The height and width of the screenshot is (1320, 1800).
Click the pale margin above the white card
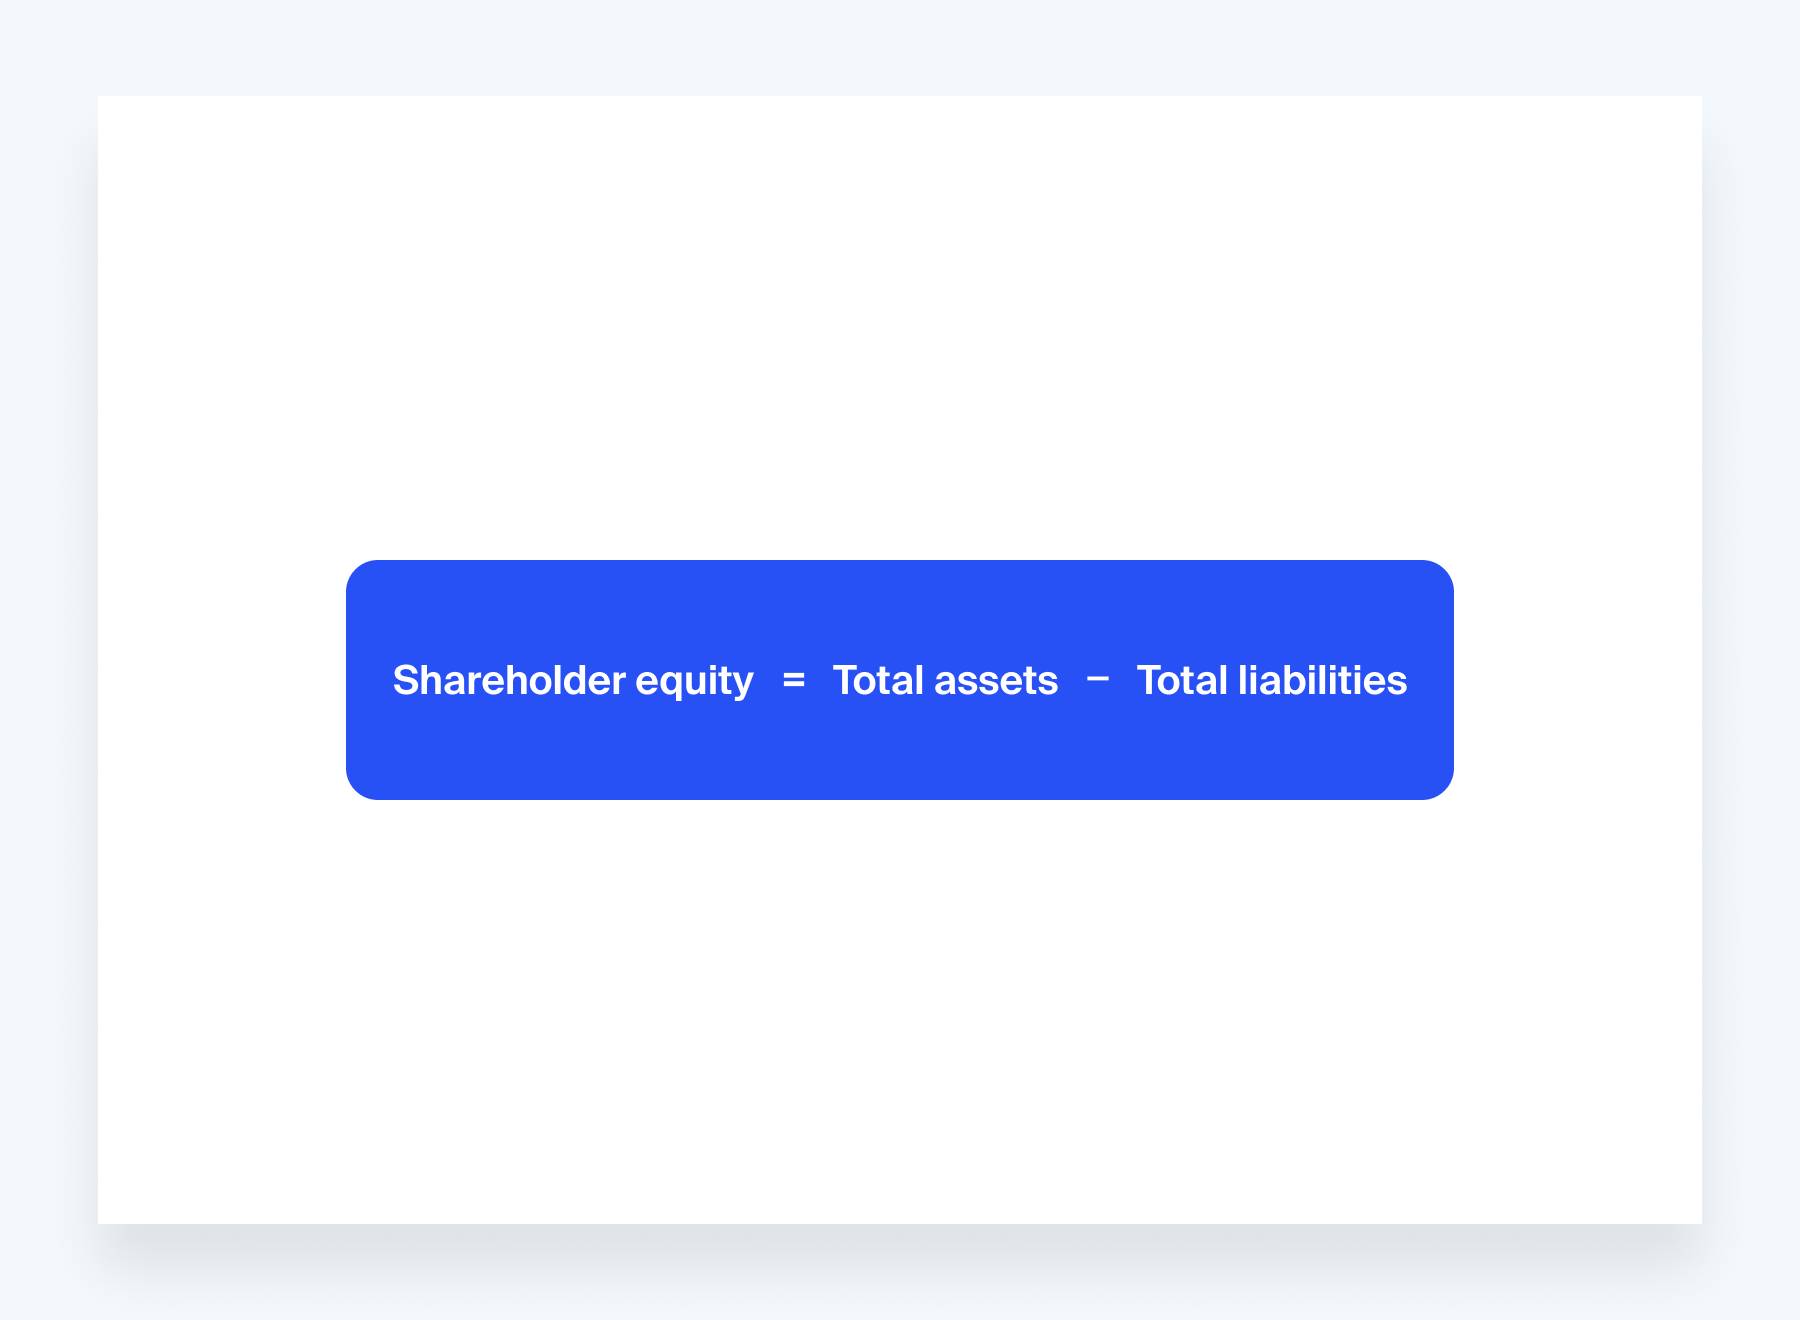tap(900, 46)
